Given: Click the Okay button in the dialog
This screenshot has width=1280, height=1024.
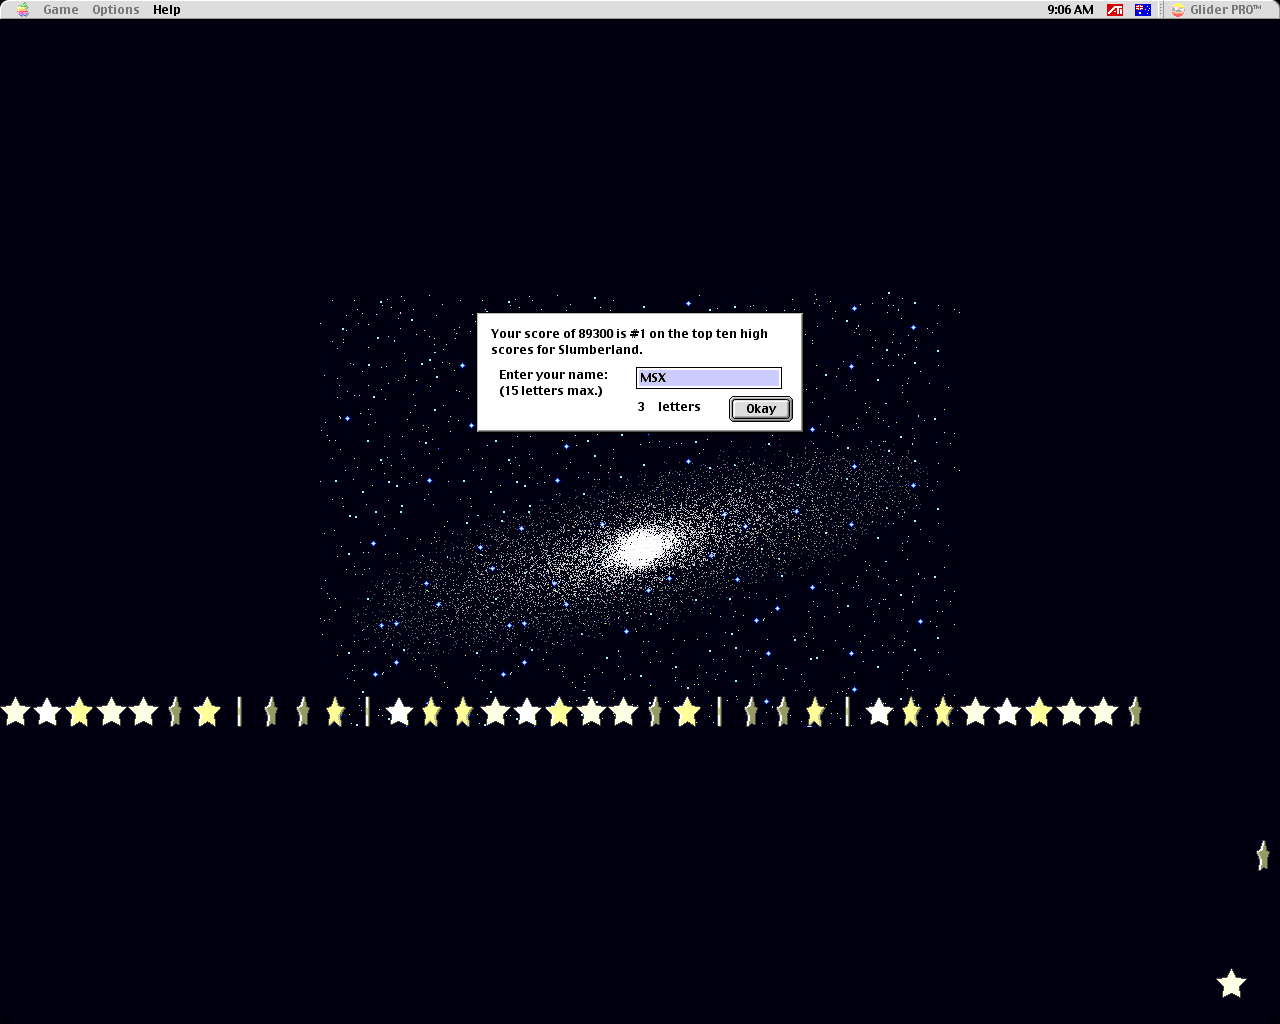Looking at the screenshot, I should point(760,409).
